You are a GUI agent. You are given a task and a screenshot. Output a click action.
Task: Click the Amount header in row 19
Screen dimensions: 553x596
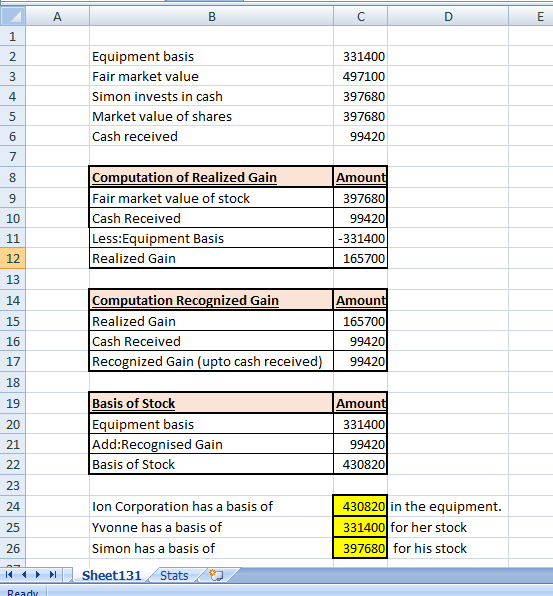[x=360, y=403]
